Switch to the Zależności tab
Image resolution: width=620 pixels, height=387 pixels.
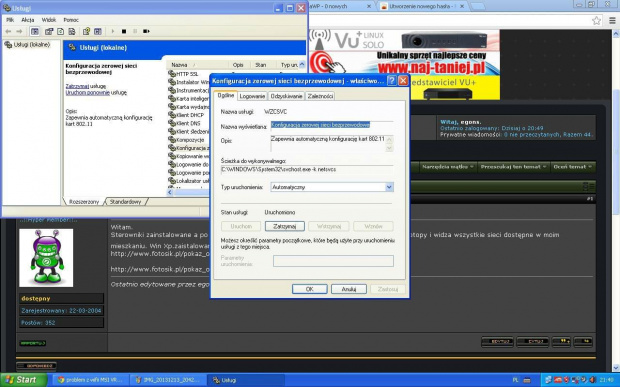pos(320,96)
